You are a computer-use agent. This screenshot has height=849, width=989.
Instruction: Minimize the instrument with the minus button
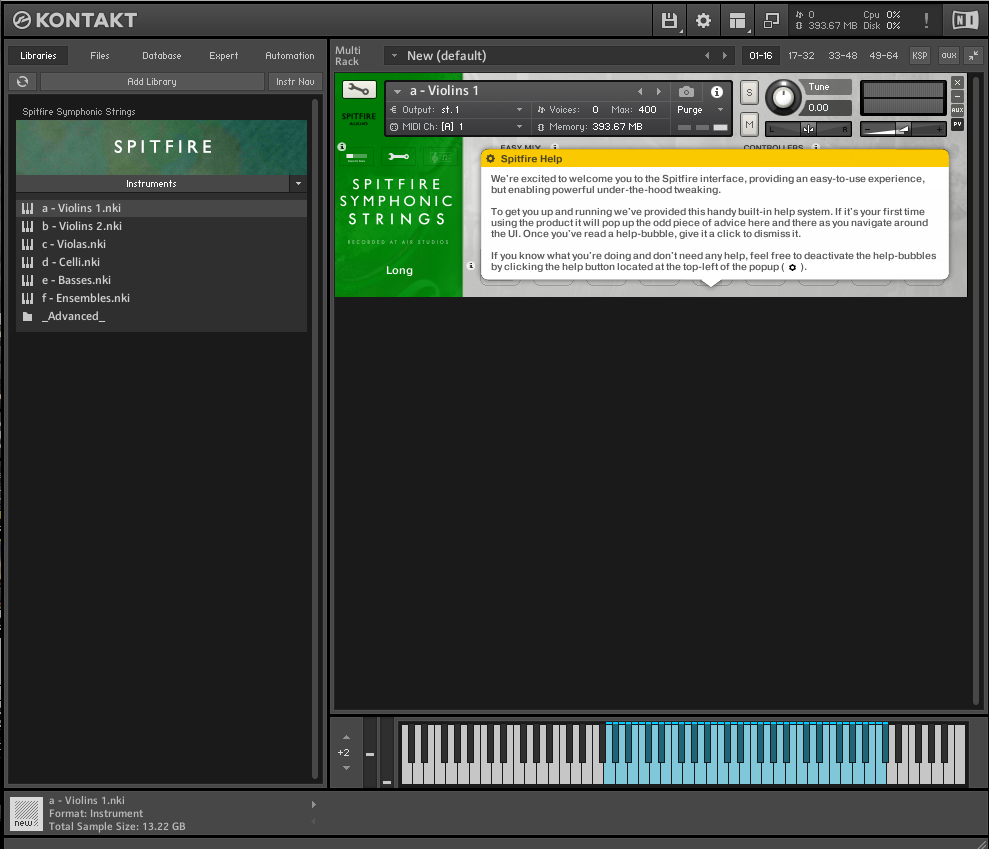[957, 97]
